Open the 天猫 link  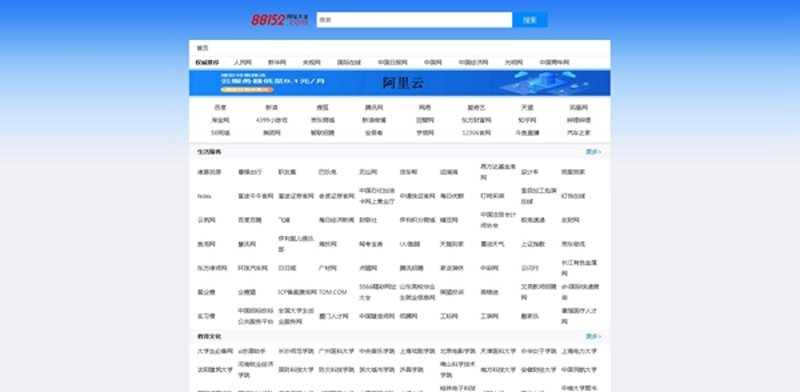click(527, 108)
